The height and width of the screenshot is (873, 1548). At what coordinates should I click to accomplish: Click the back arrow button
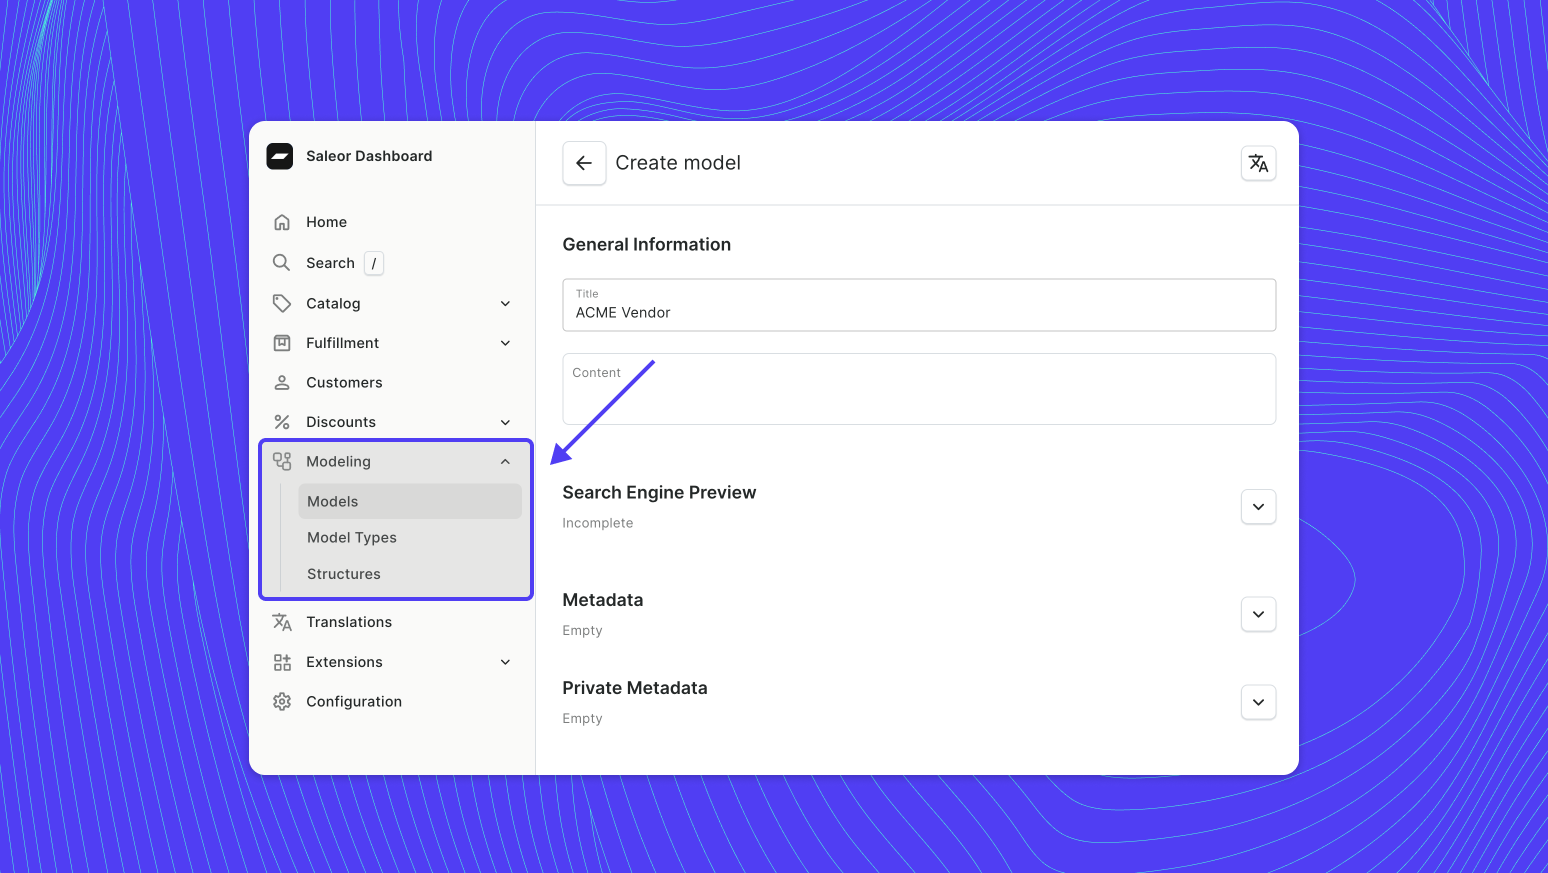pos(584,163)
